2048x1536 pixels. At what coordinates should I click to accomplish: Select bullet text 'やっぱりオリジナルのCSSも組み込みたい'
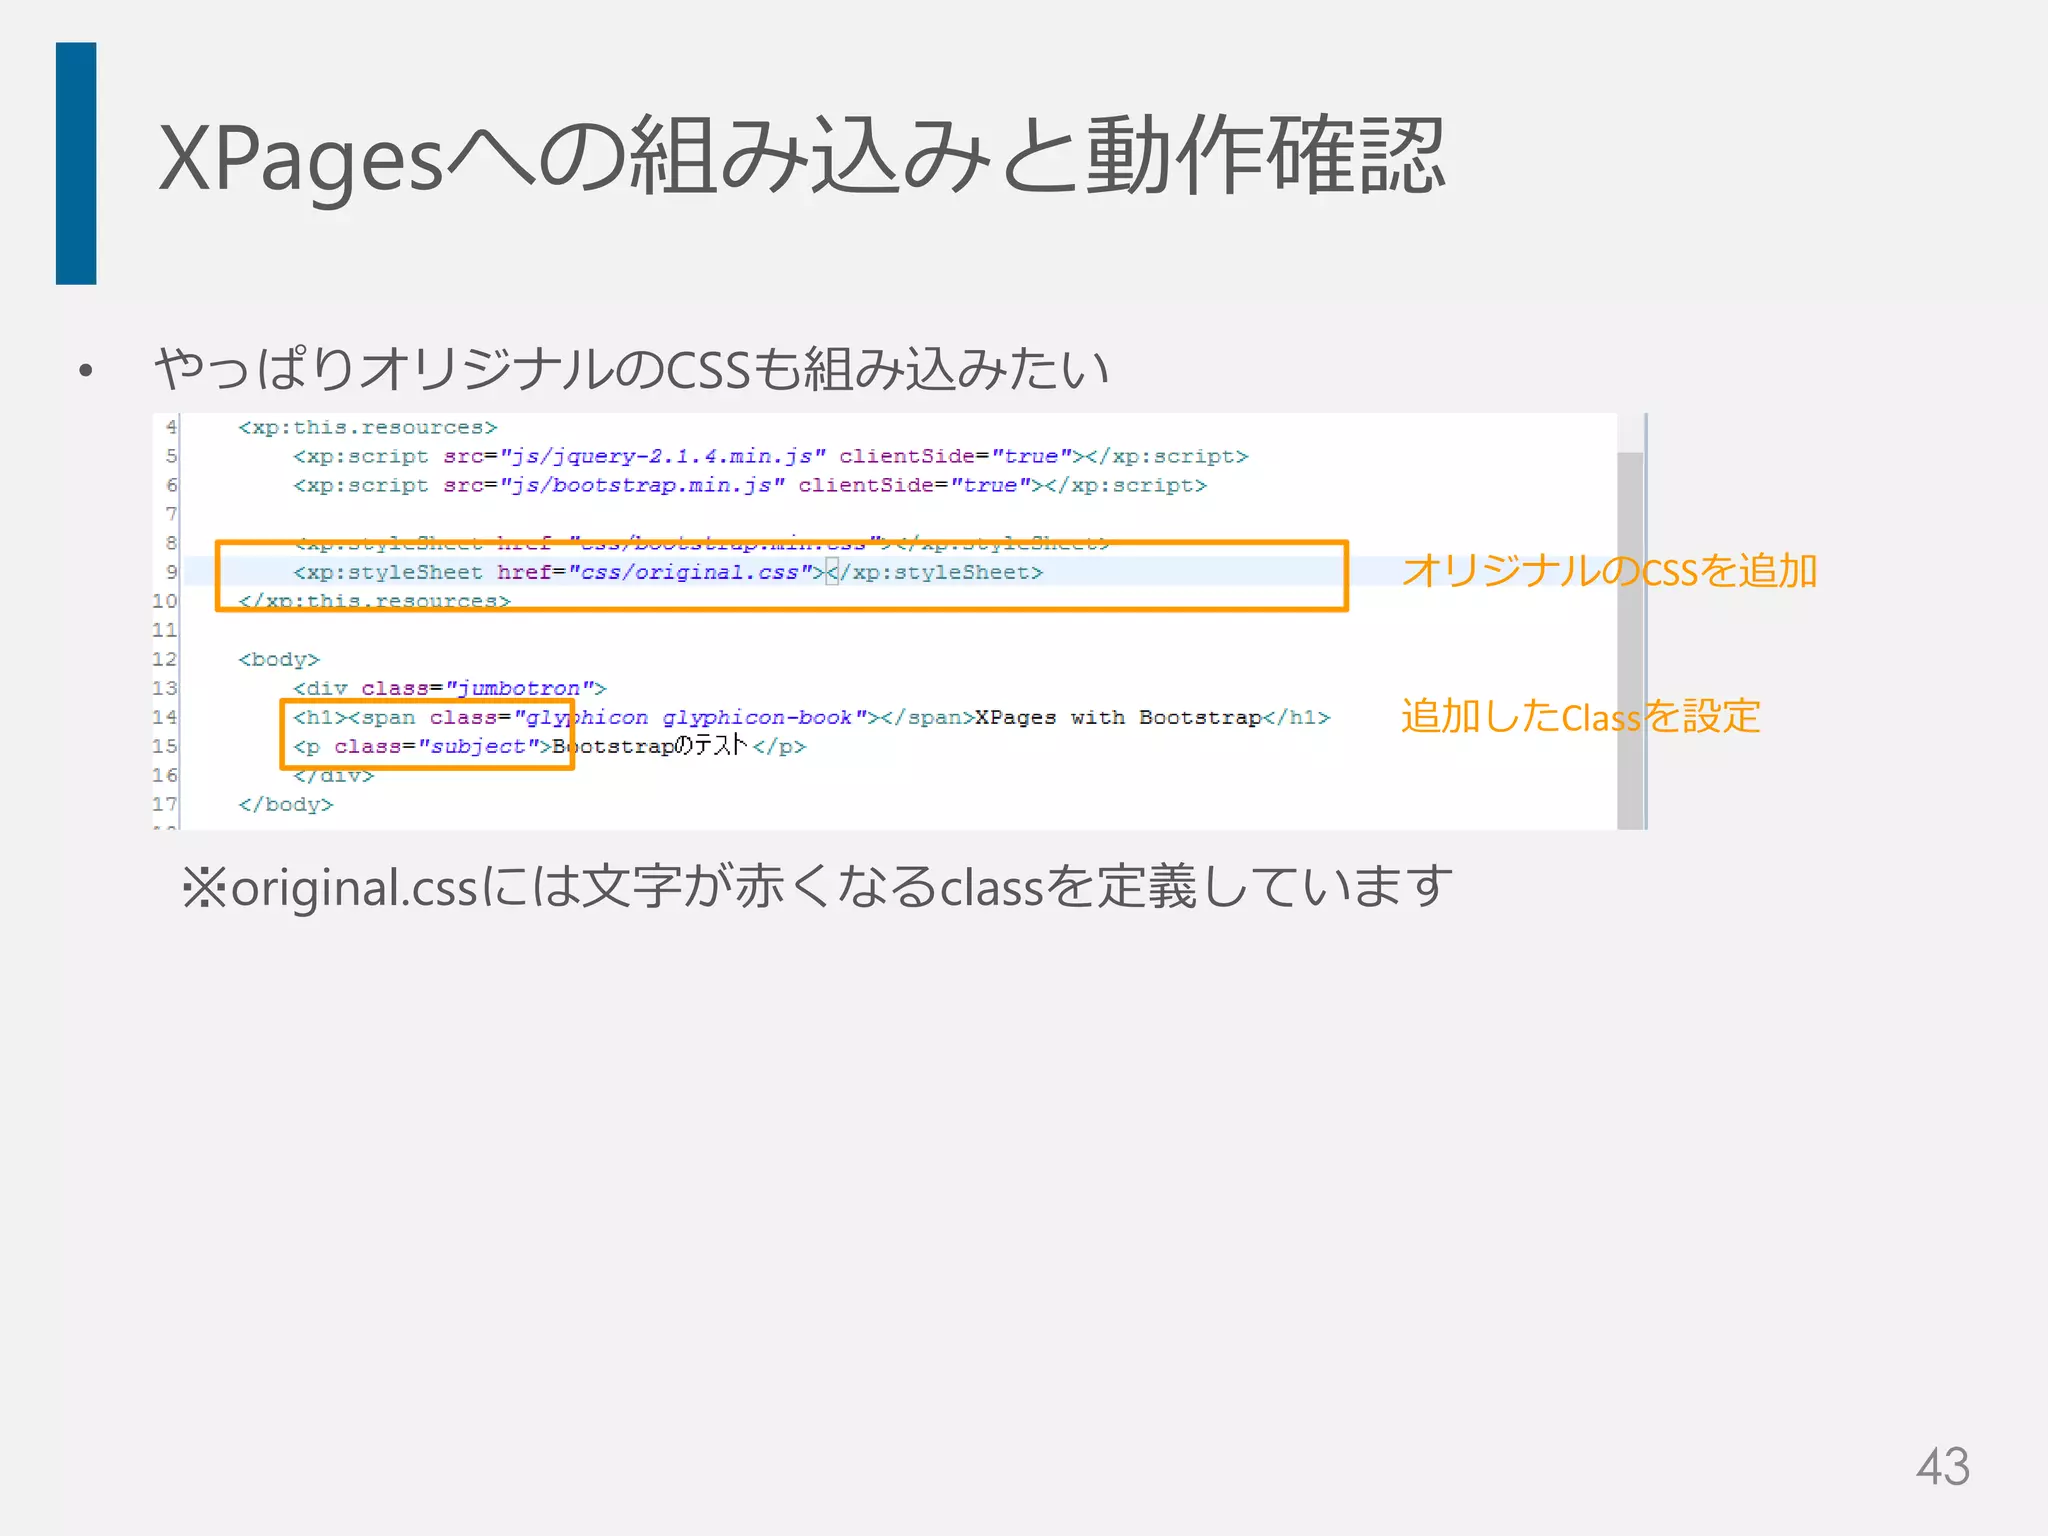click(x=632, y=368)
